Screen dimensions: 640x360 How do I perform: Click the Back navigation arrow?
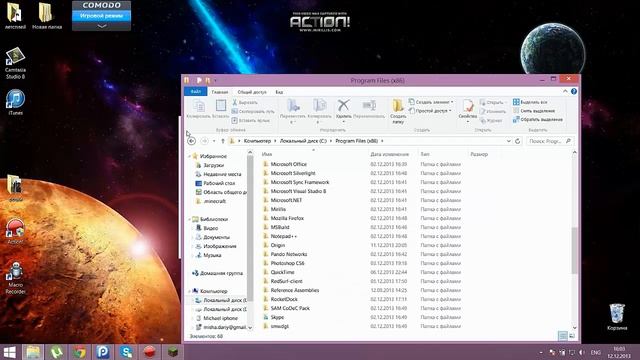coord(191,141)
